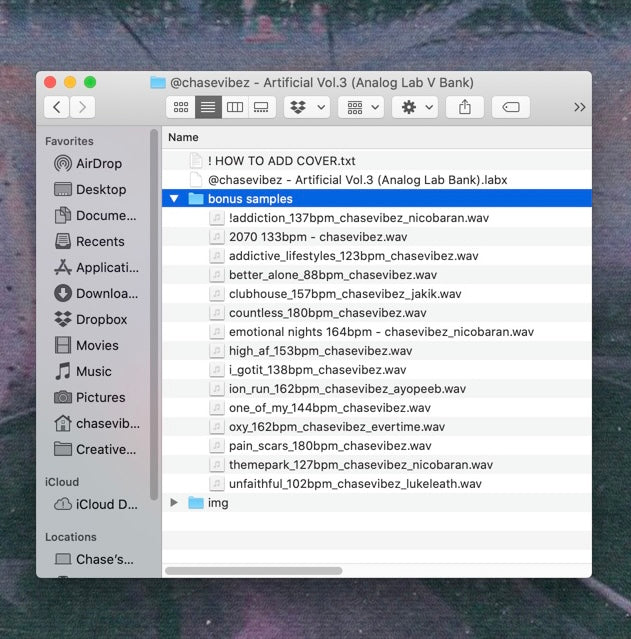Open the Dropbox toolbar dropdown
Image resolution: width=631 pixels, height=639 pixels.
(x=307, y=107)
